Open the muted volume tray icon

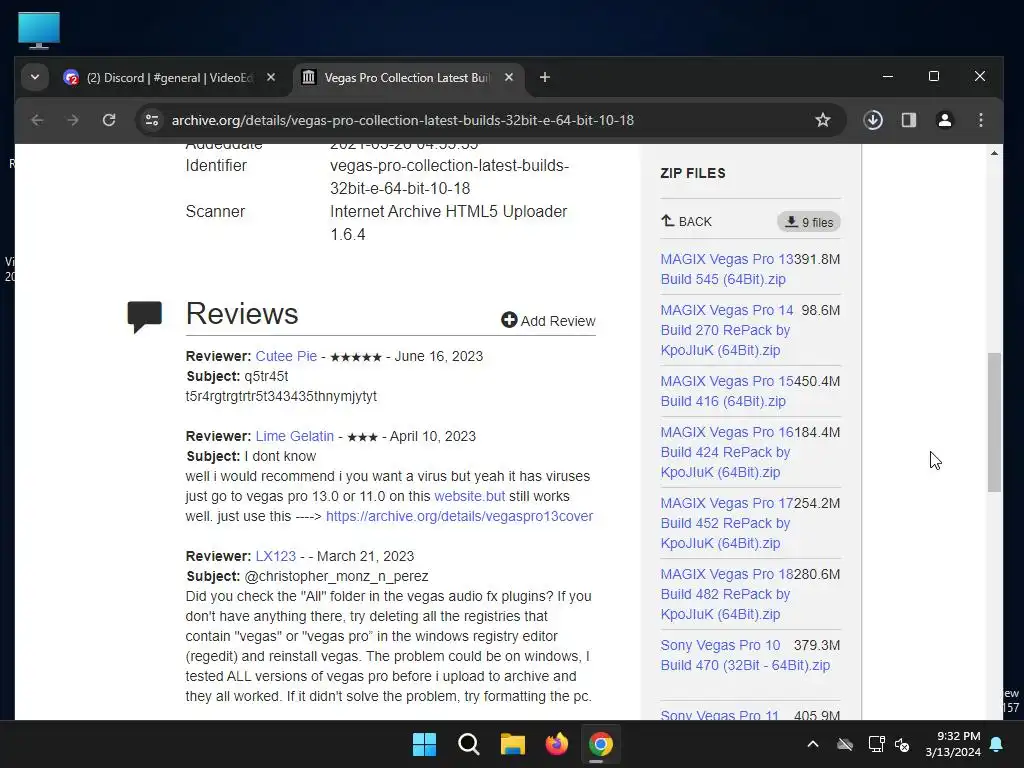(903, 744)
